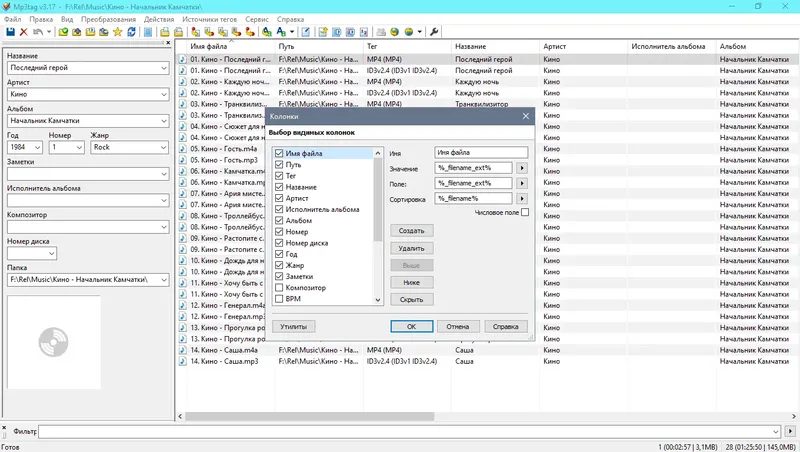Image resolution: width=800 pixels, height=452 pixels.
Task: Click the red X Remove tag icon
Action: 23,32
